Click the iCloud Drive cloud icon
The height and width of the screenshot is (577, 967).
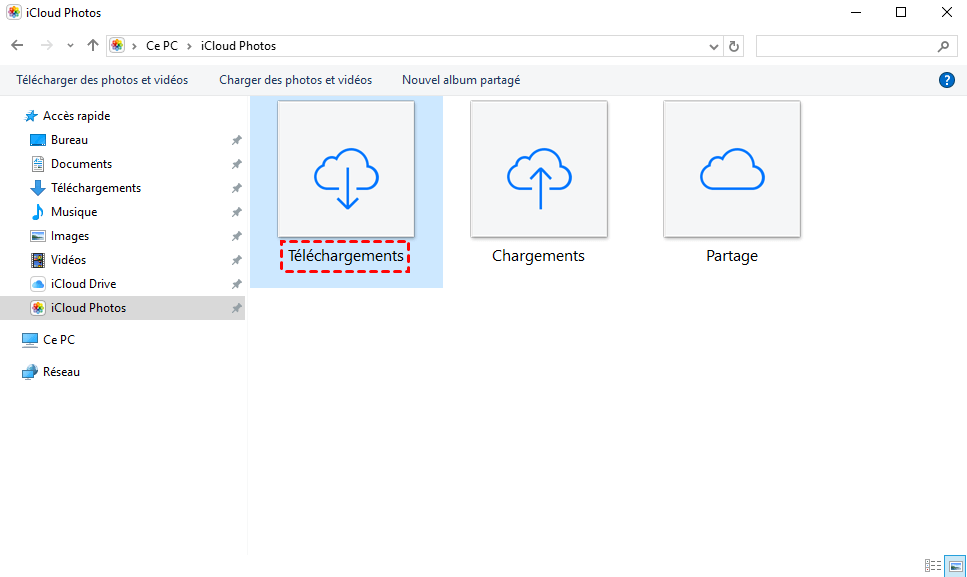(38, 284)
